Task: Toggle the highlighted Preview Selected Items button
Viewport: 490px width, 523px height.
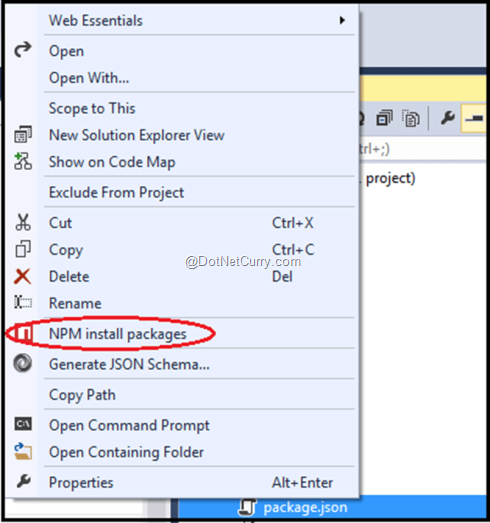Action: coord(474,118)
